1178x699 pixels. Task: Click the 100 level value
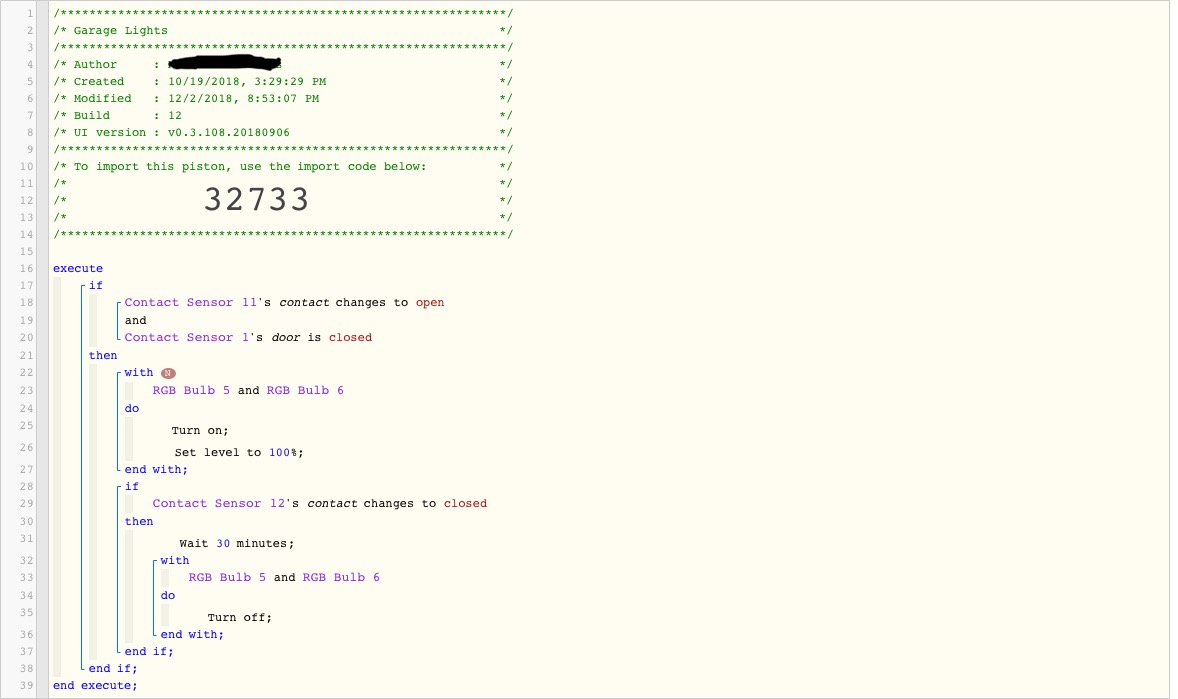coord(279,452)
